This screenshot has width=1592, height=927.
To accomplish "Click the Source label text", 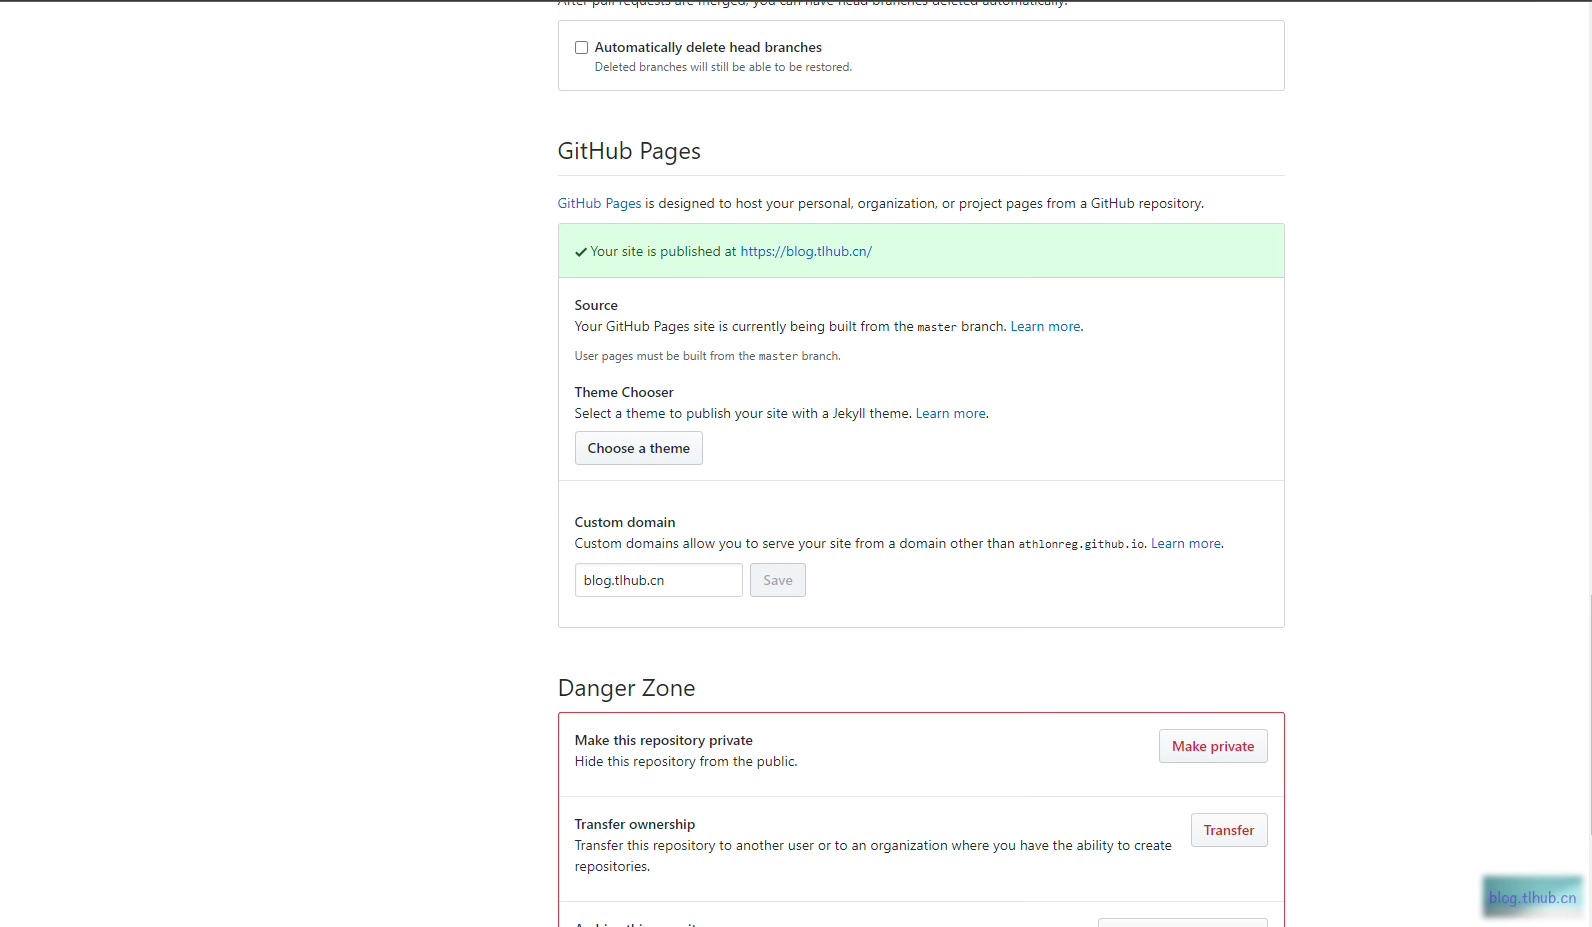I will click(596, 305).
